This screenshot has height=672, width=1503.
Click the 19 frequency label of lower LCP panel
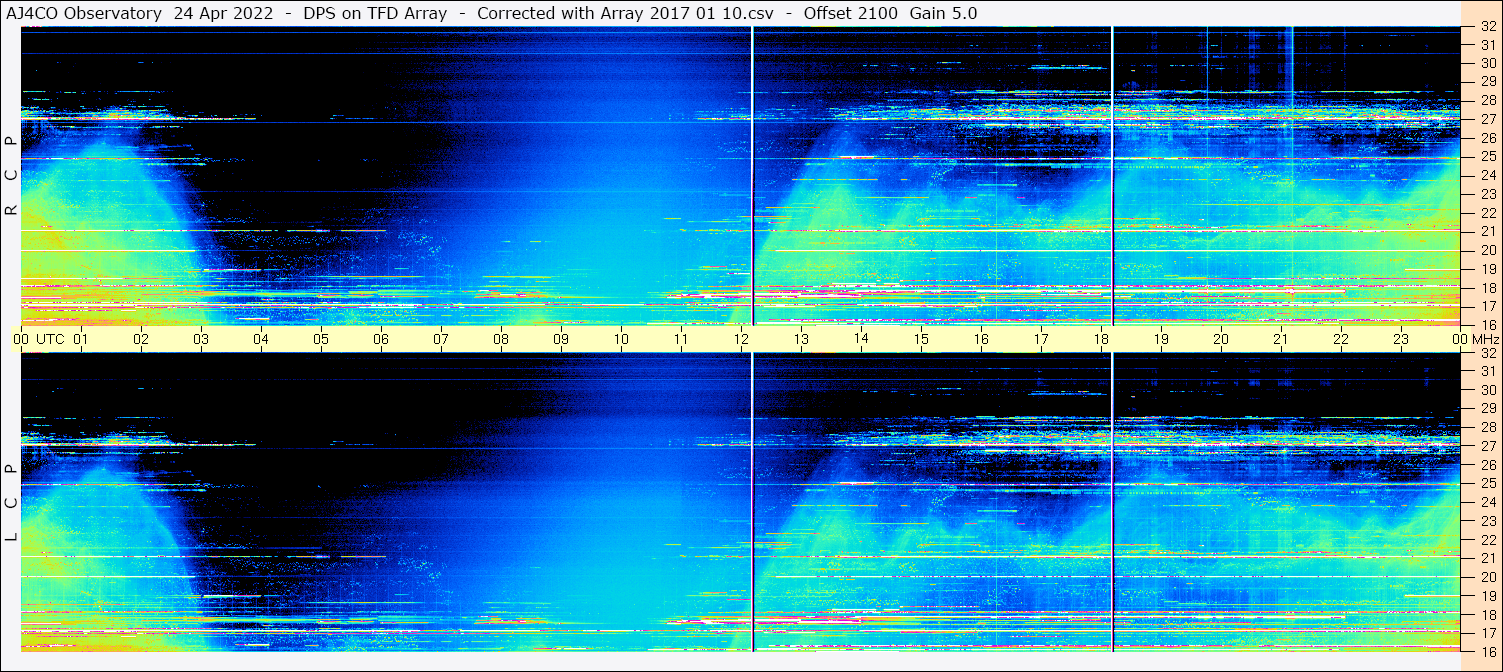click(1488, 595)
